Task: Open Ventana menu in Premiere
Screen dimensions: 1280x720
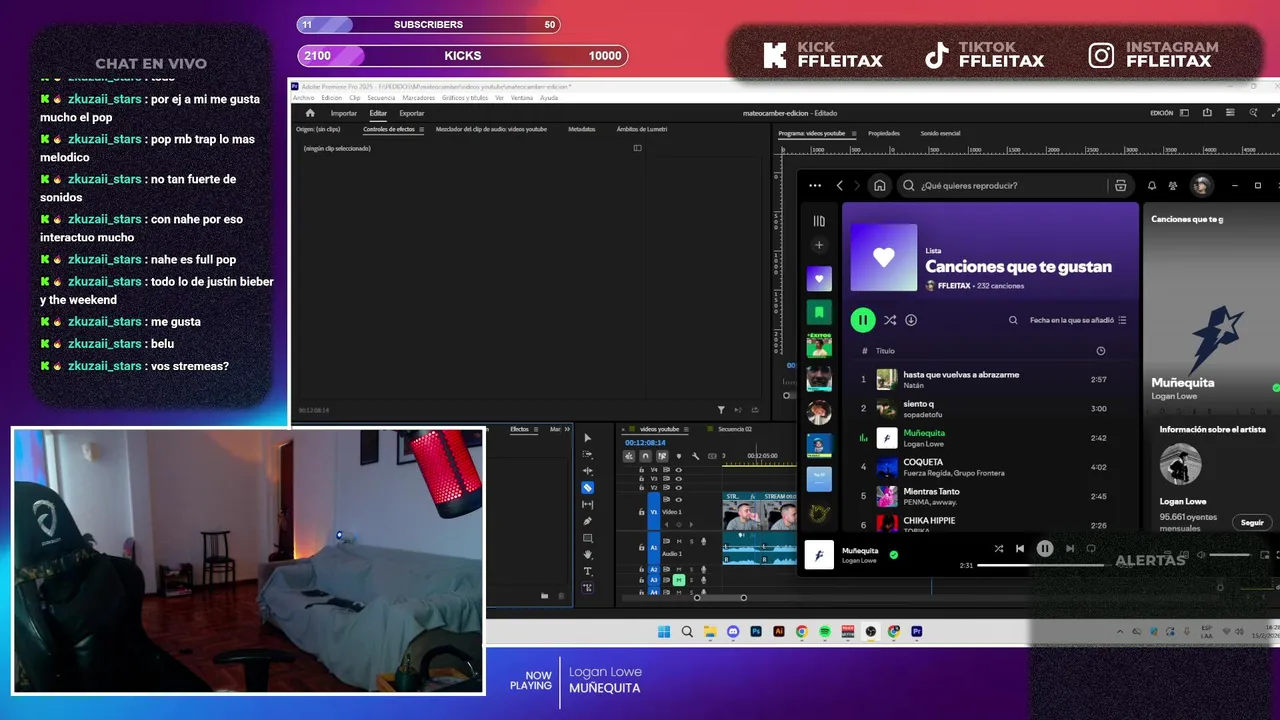Action: 521,98
